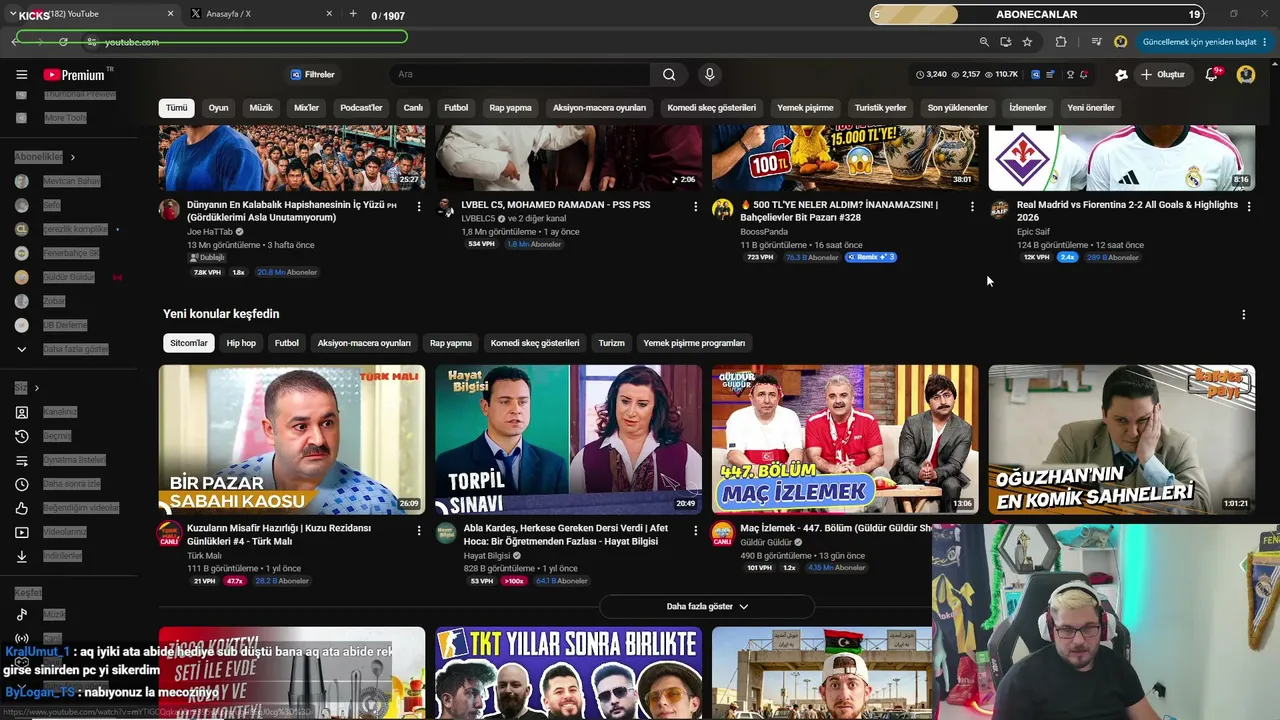Select the Turizm topic chip
Image resolution: width=1280 pixels, height=720 pixels.
[611, 343]
